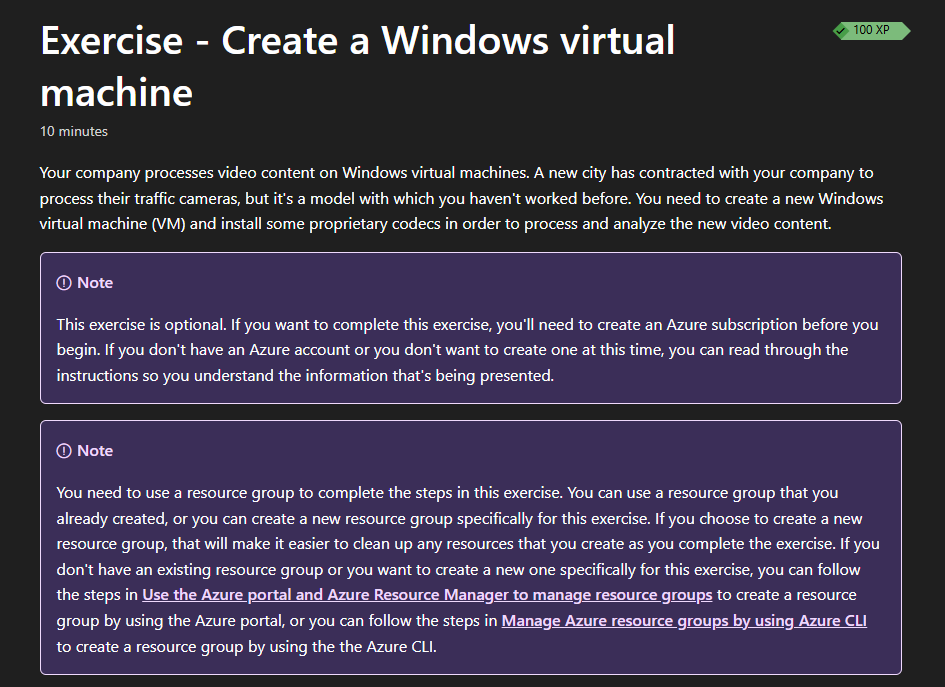Click the info icon of the first Note
The image size is (945, 687).
click(64, 283)
